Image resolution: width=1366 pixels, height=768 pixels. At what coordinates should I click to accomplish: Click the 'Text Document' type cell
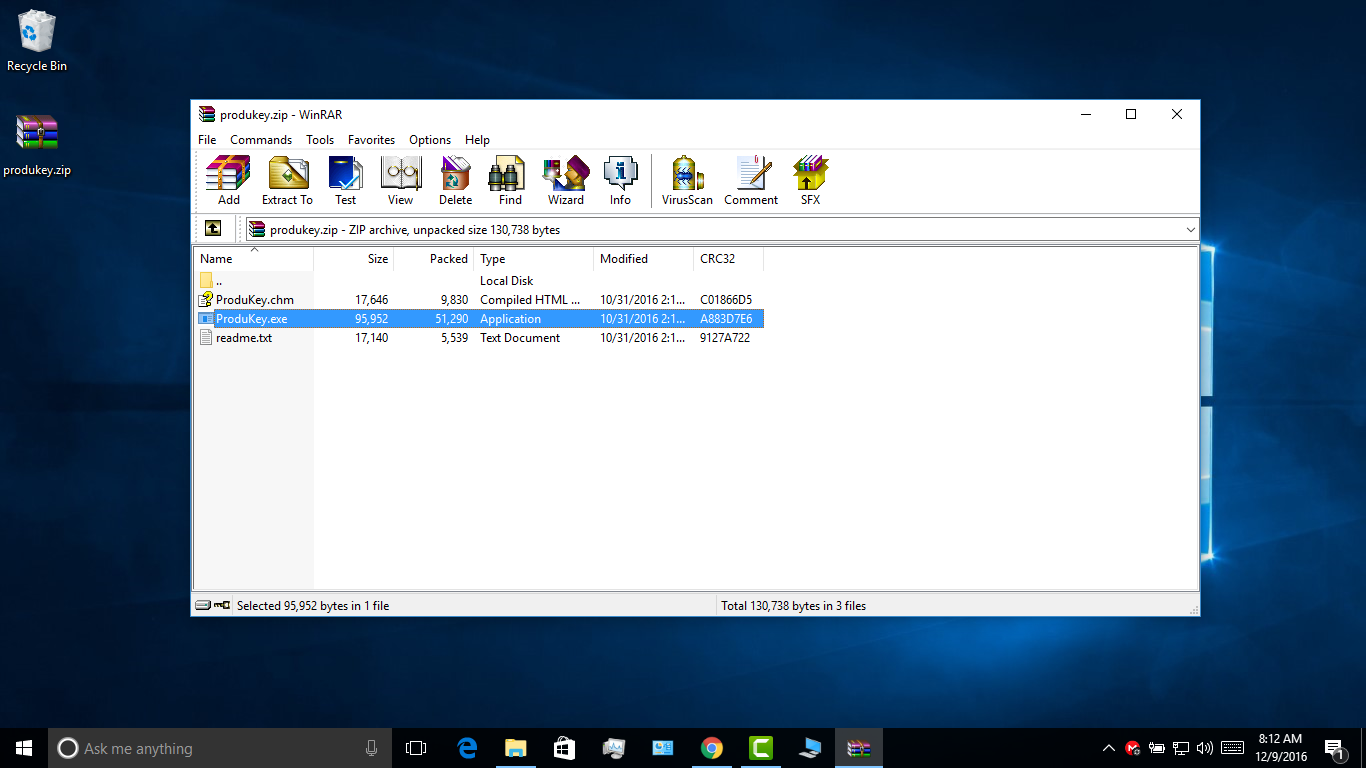520,338
